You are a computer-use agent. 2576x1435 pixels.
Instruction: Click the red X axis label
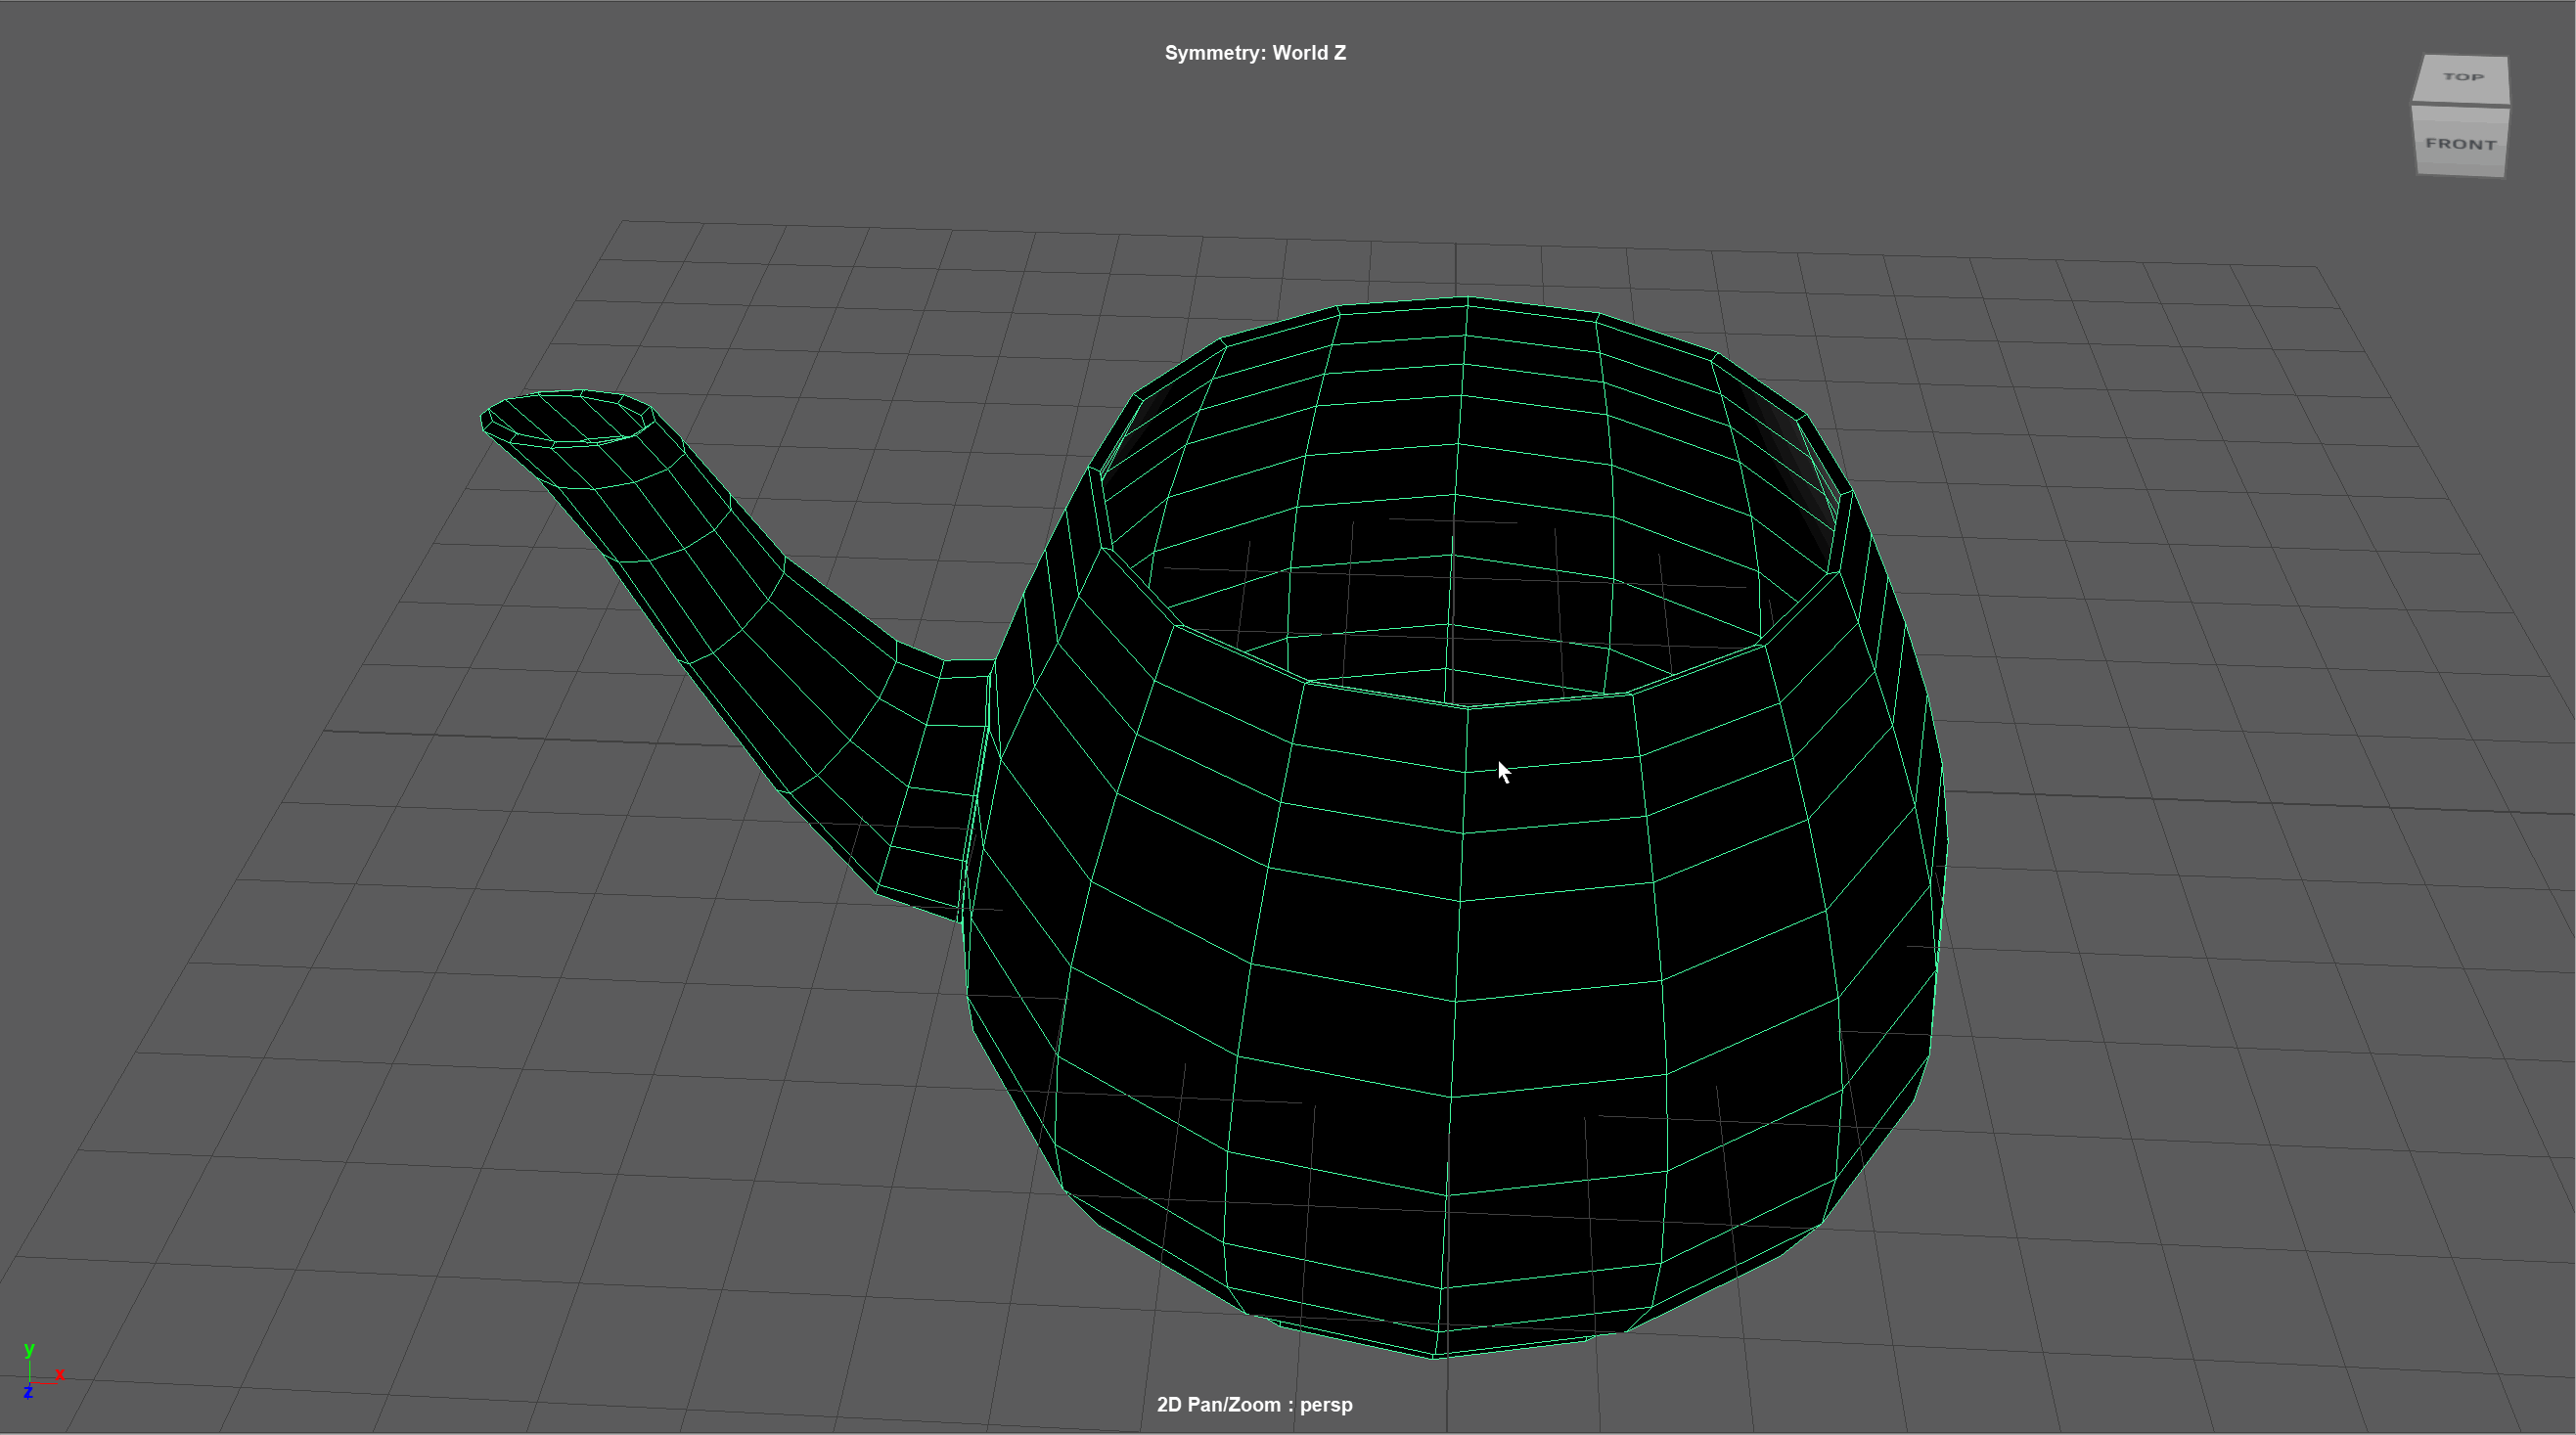(x=60, y=1374)
